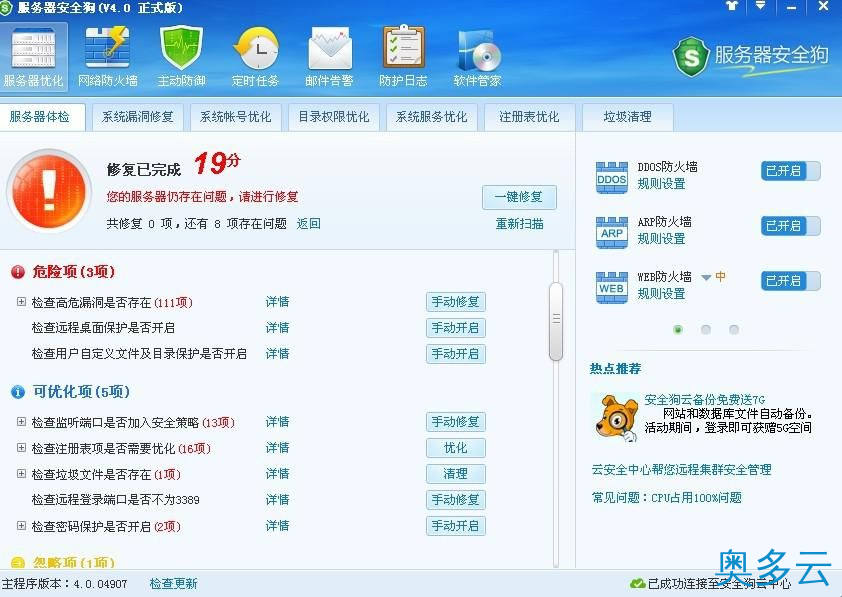842x597 pixels.
Task: Open WEB防火墙 level dropdown arrow
Action: click(x=706, y=278)
